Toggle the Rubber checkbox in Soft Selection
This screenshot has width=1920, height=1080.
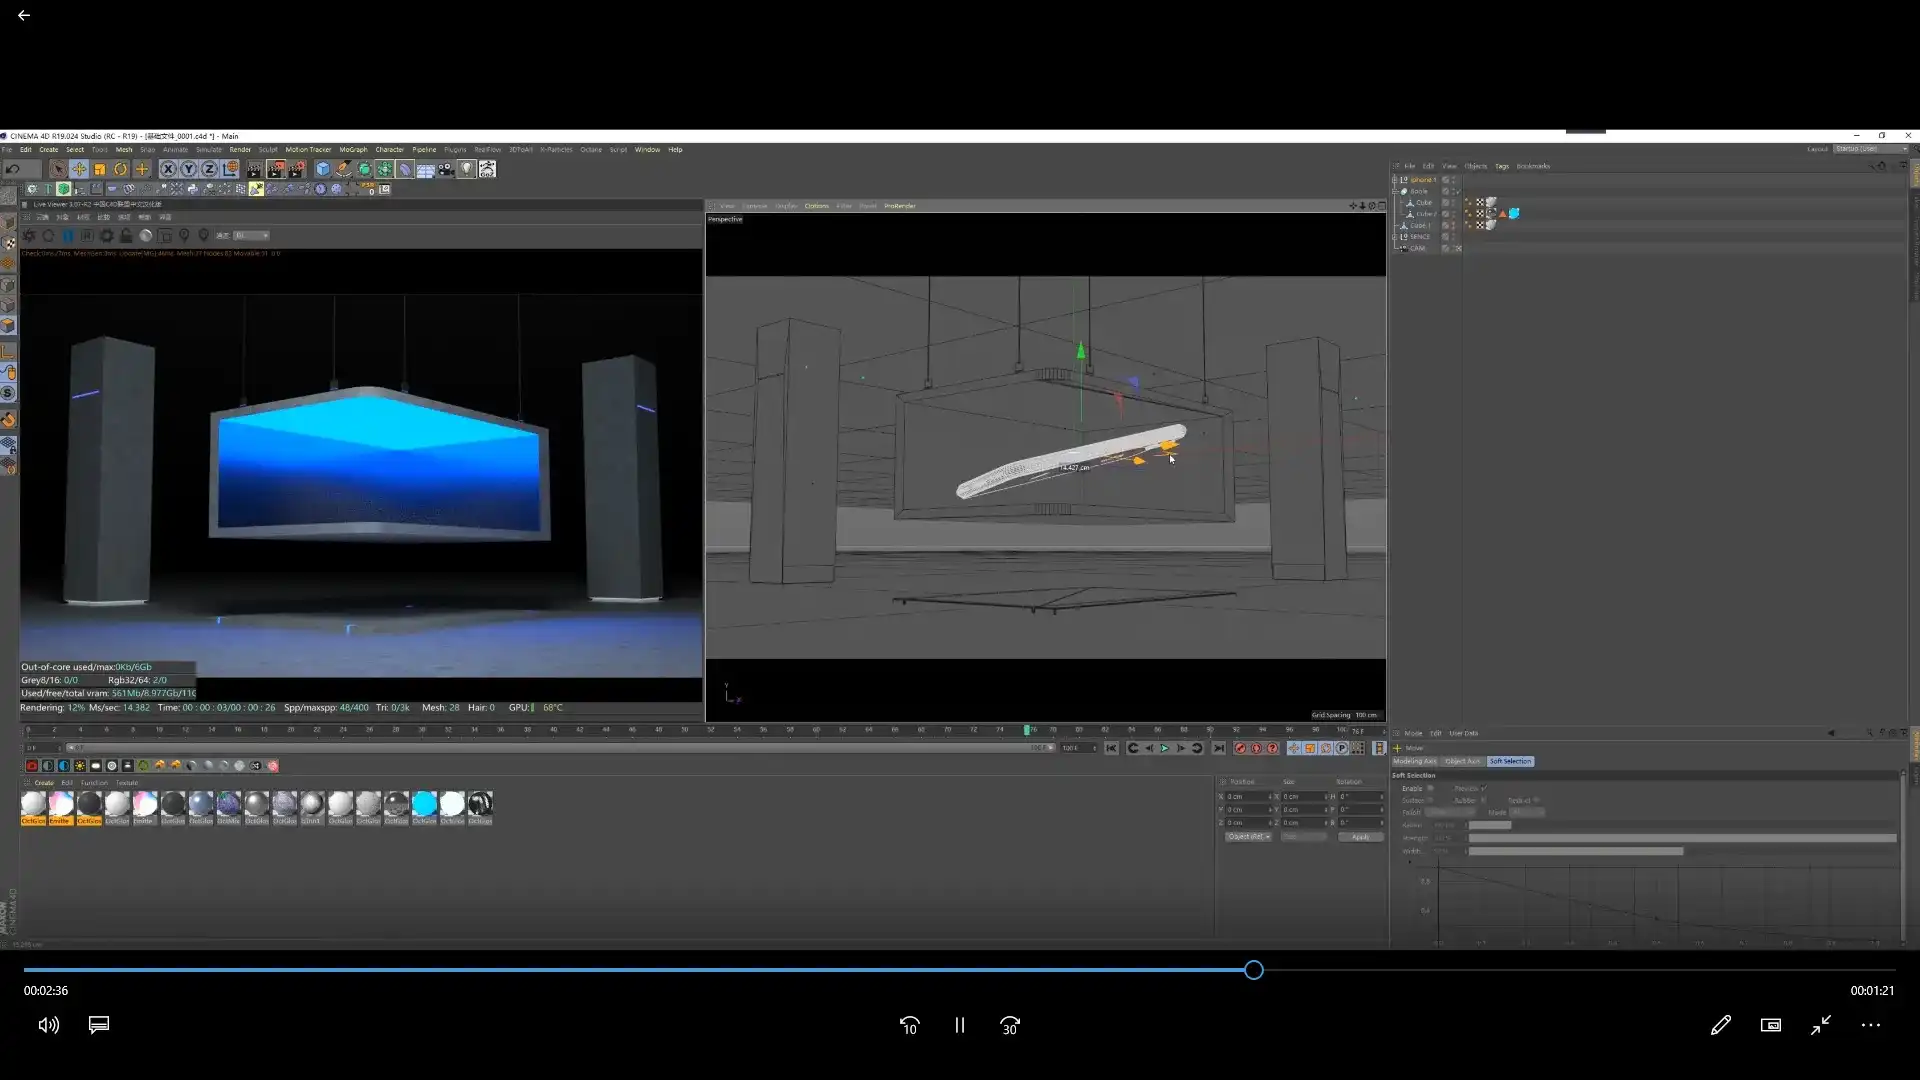tap(1483, 800)
